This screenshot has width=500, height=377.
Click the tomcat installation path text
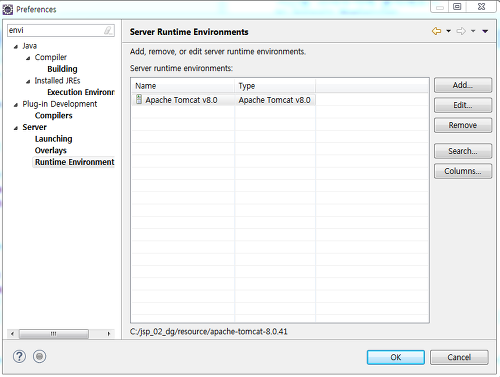[x=209, y=332]
